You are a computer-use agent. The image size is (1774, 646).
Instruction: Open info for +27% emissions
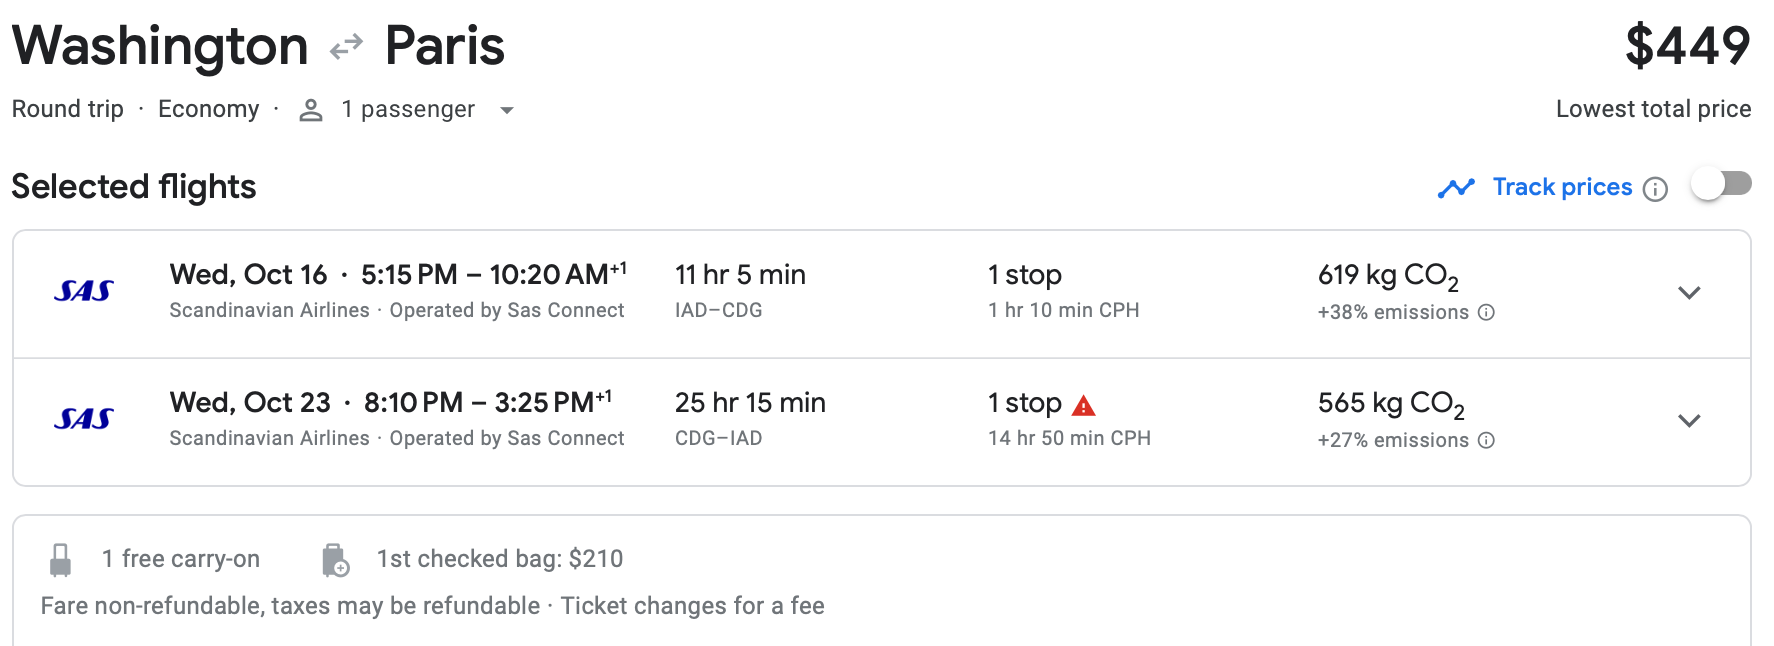[x=1487, y=441]
